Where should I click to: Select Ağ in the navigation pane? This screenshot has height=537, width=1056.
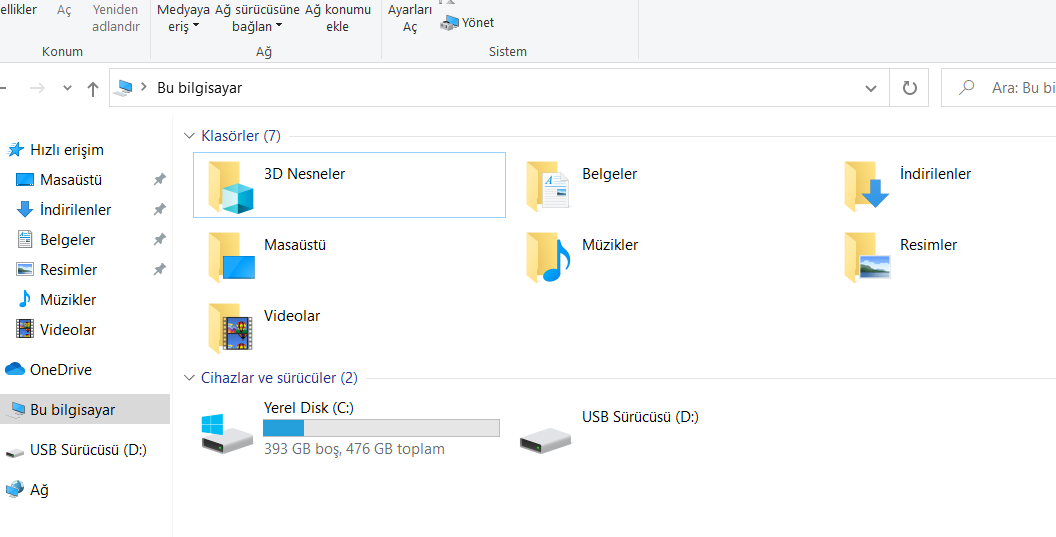point(39,490)
